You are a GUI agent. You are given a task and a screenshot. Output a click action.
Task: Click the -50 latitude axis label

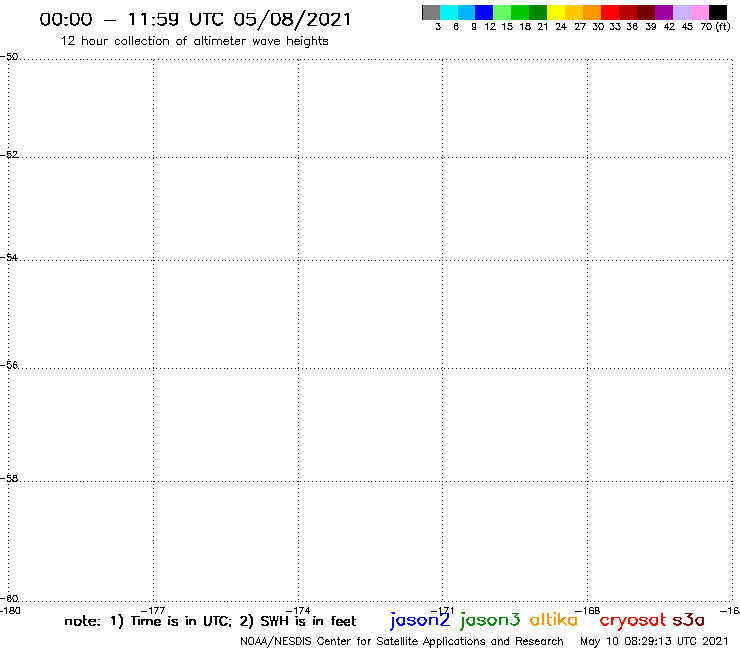[x=9, y=57]
